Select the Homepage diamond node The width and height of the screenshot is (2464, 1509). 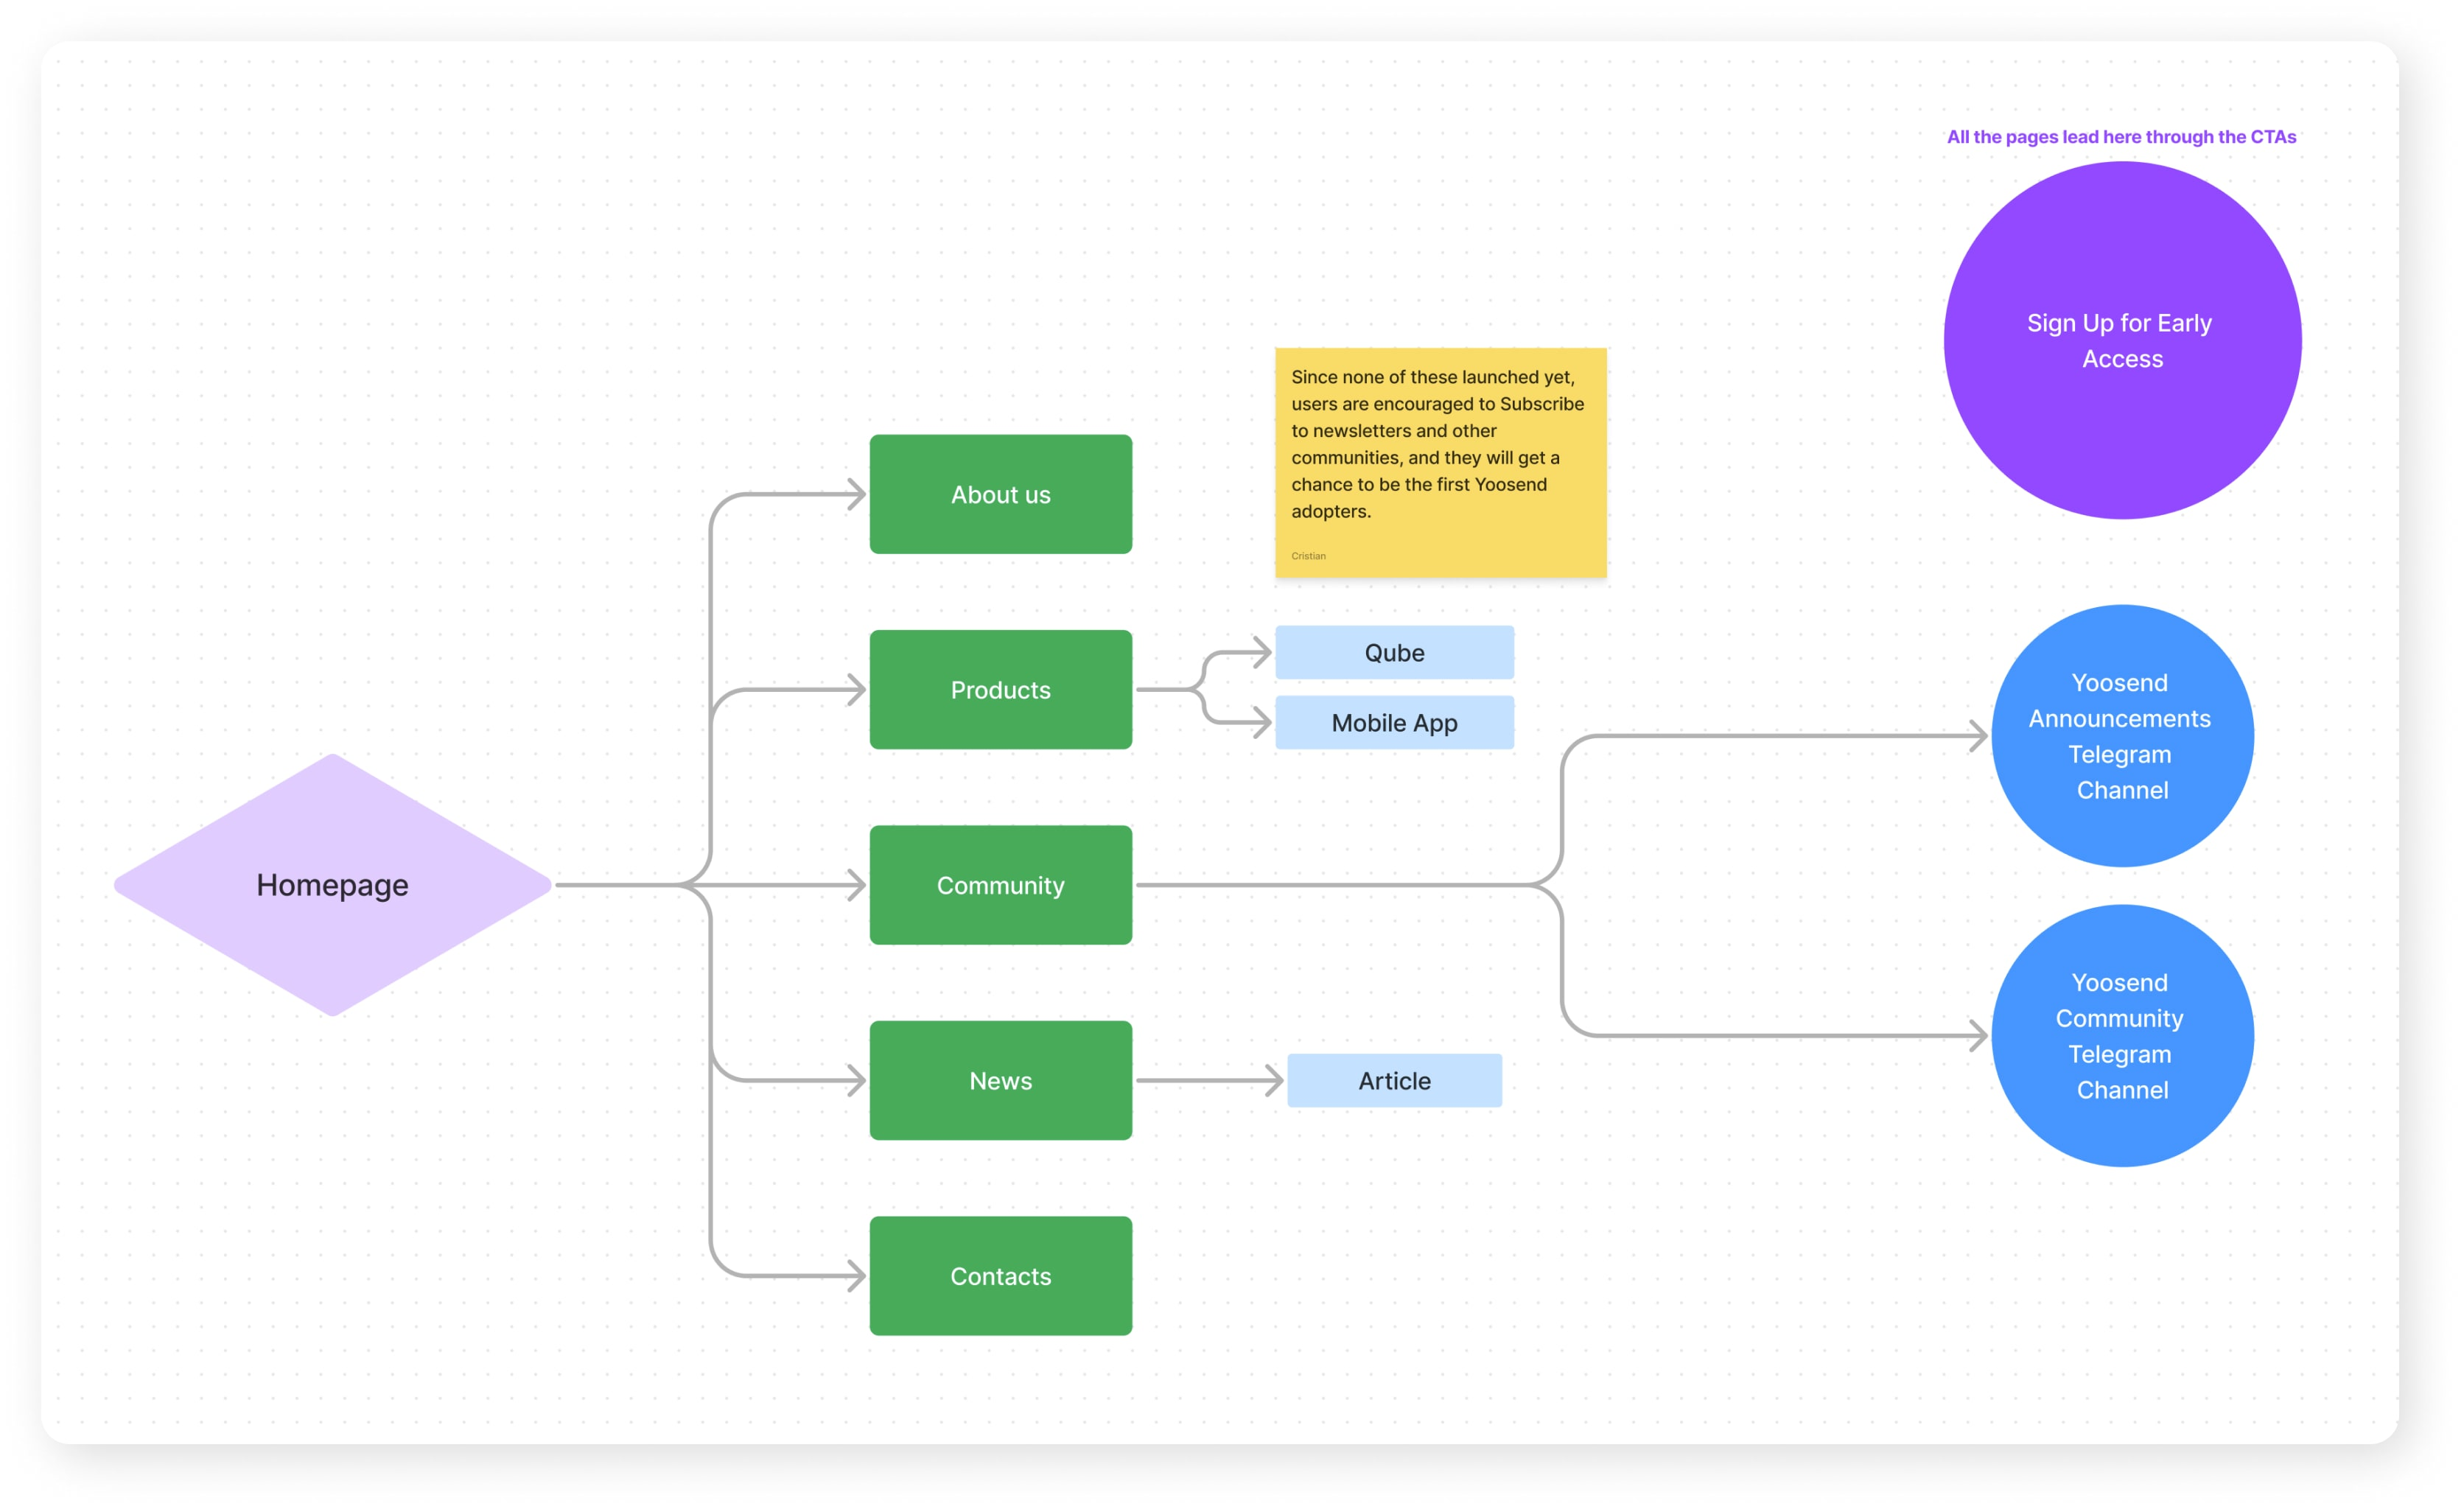[332, 885]
